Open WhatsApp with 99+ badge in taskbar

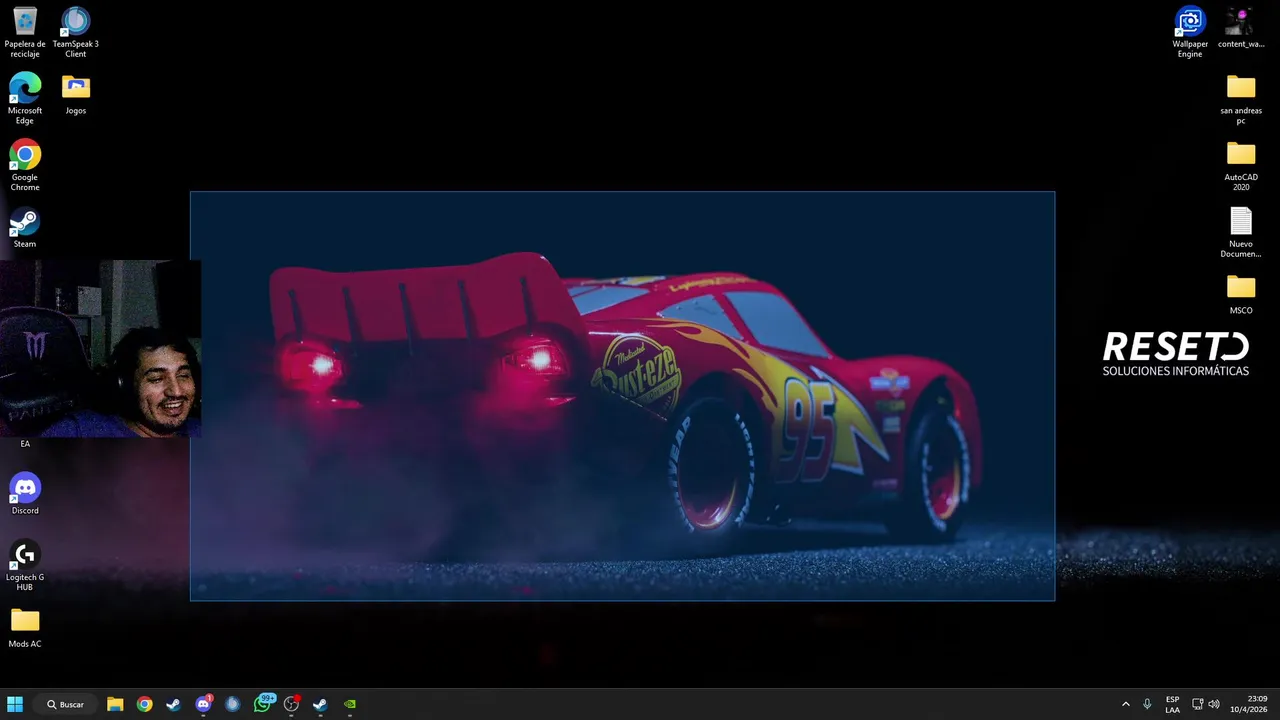[263, 704]
